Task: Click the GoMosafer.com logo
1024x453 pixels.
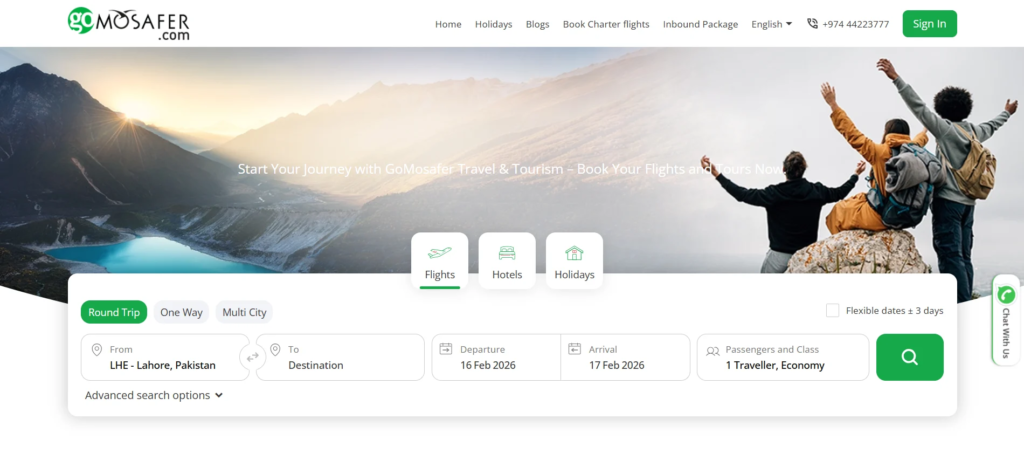Action: [128, 23]
